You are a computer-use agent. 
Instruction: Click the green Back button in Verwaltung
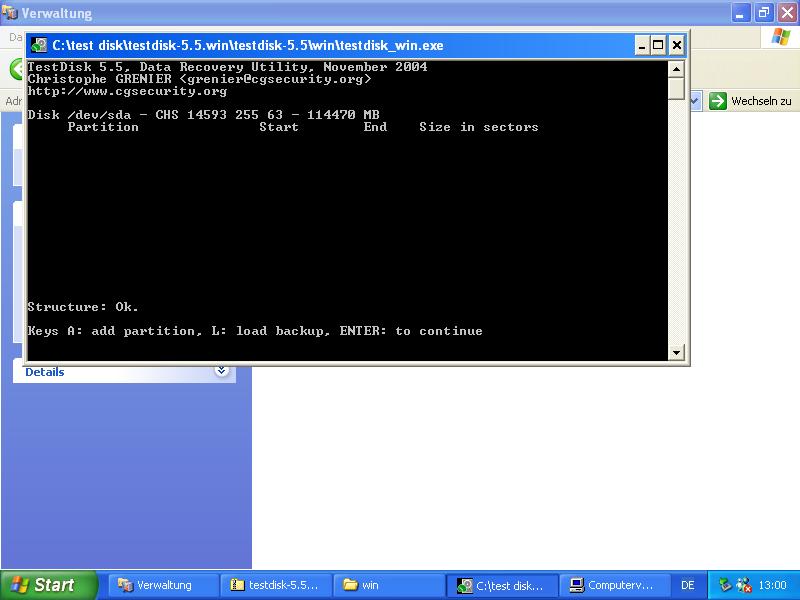[x=16, y=68]
